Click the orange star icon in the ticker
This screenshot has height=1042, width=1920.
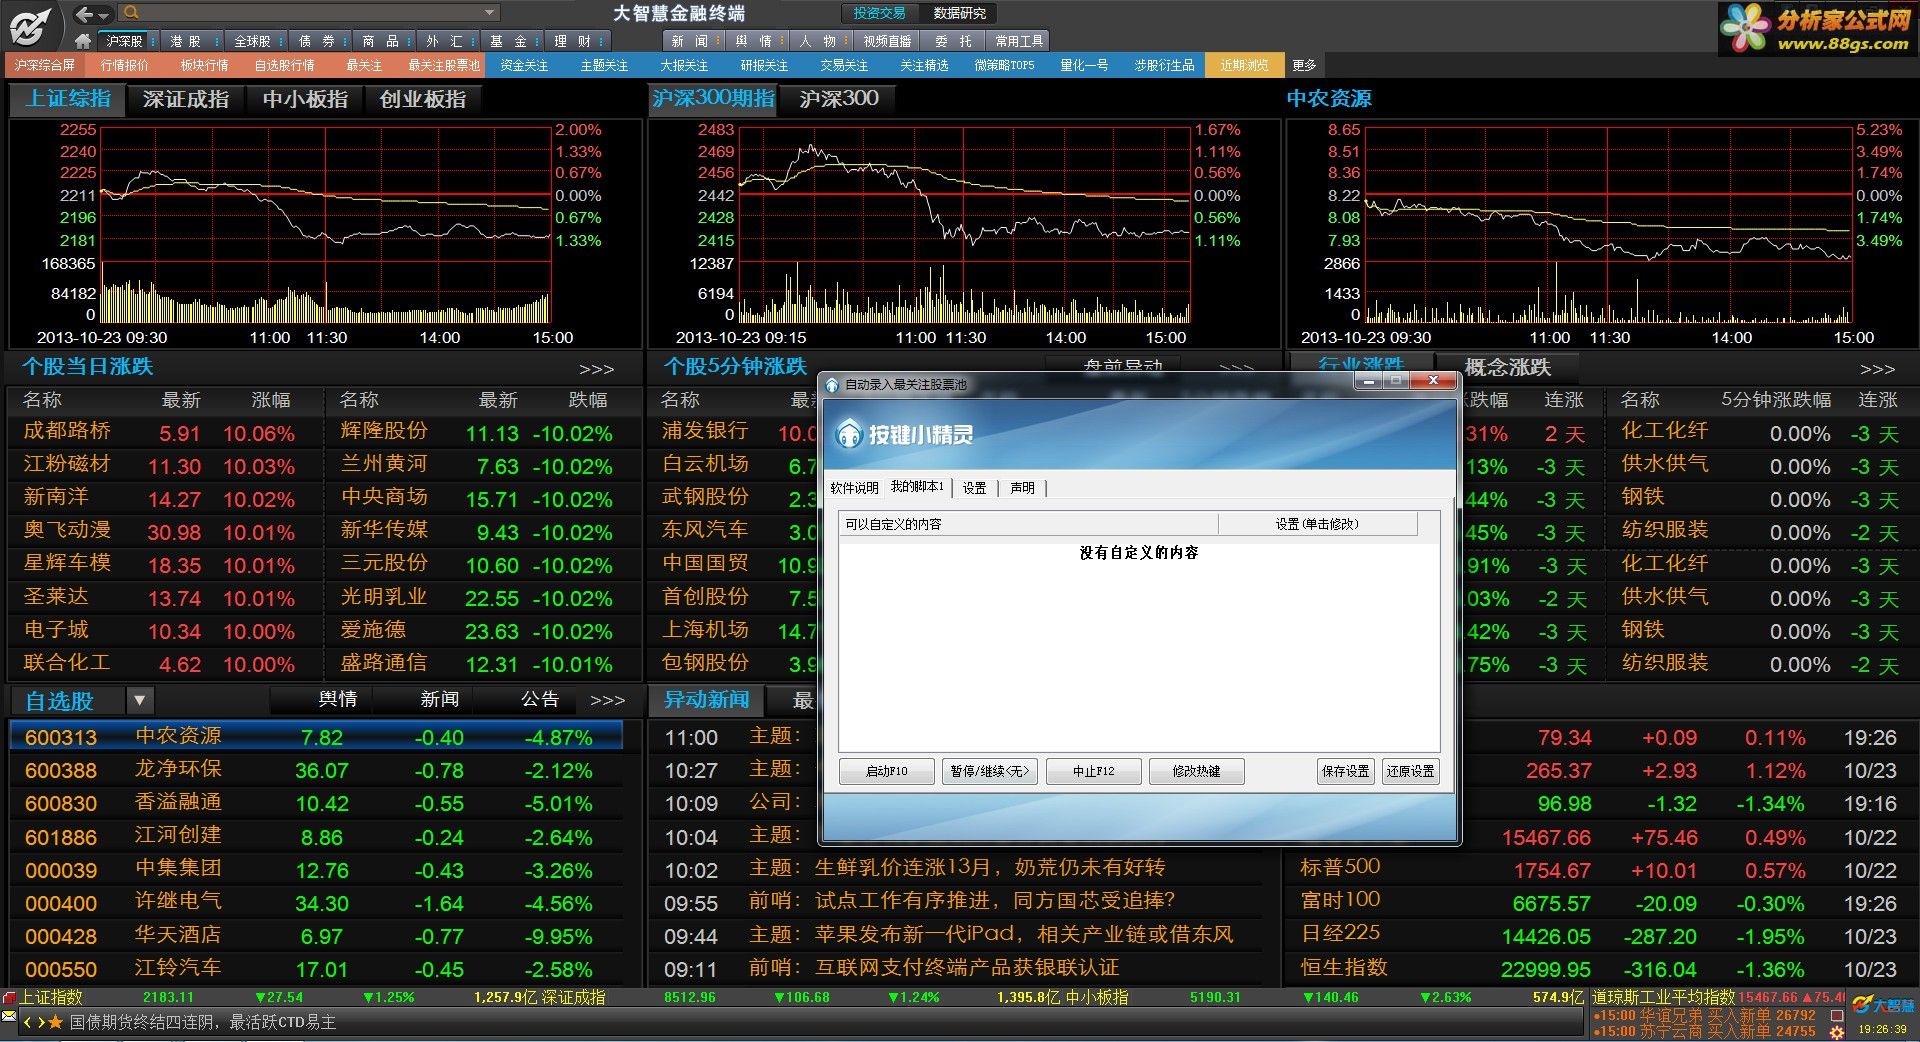pyautogui.click(x=56, y=1022)
